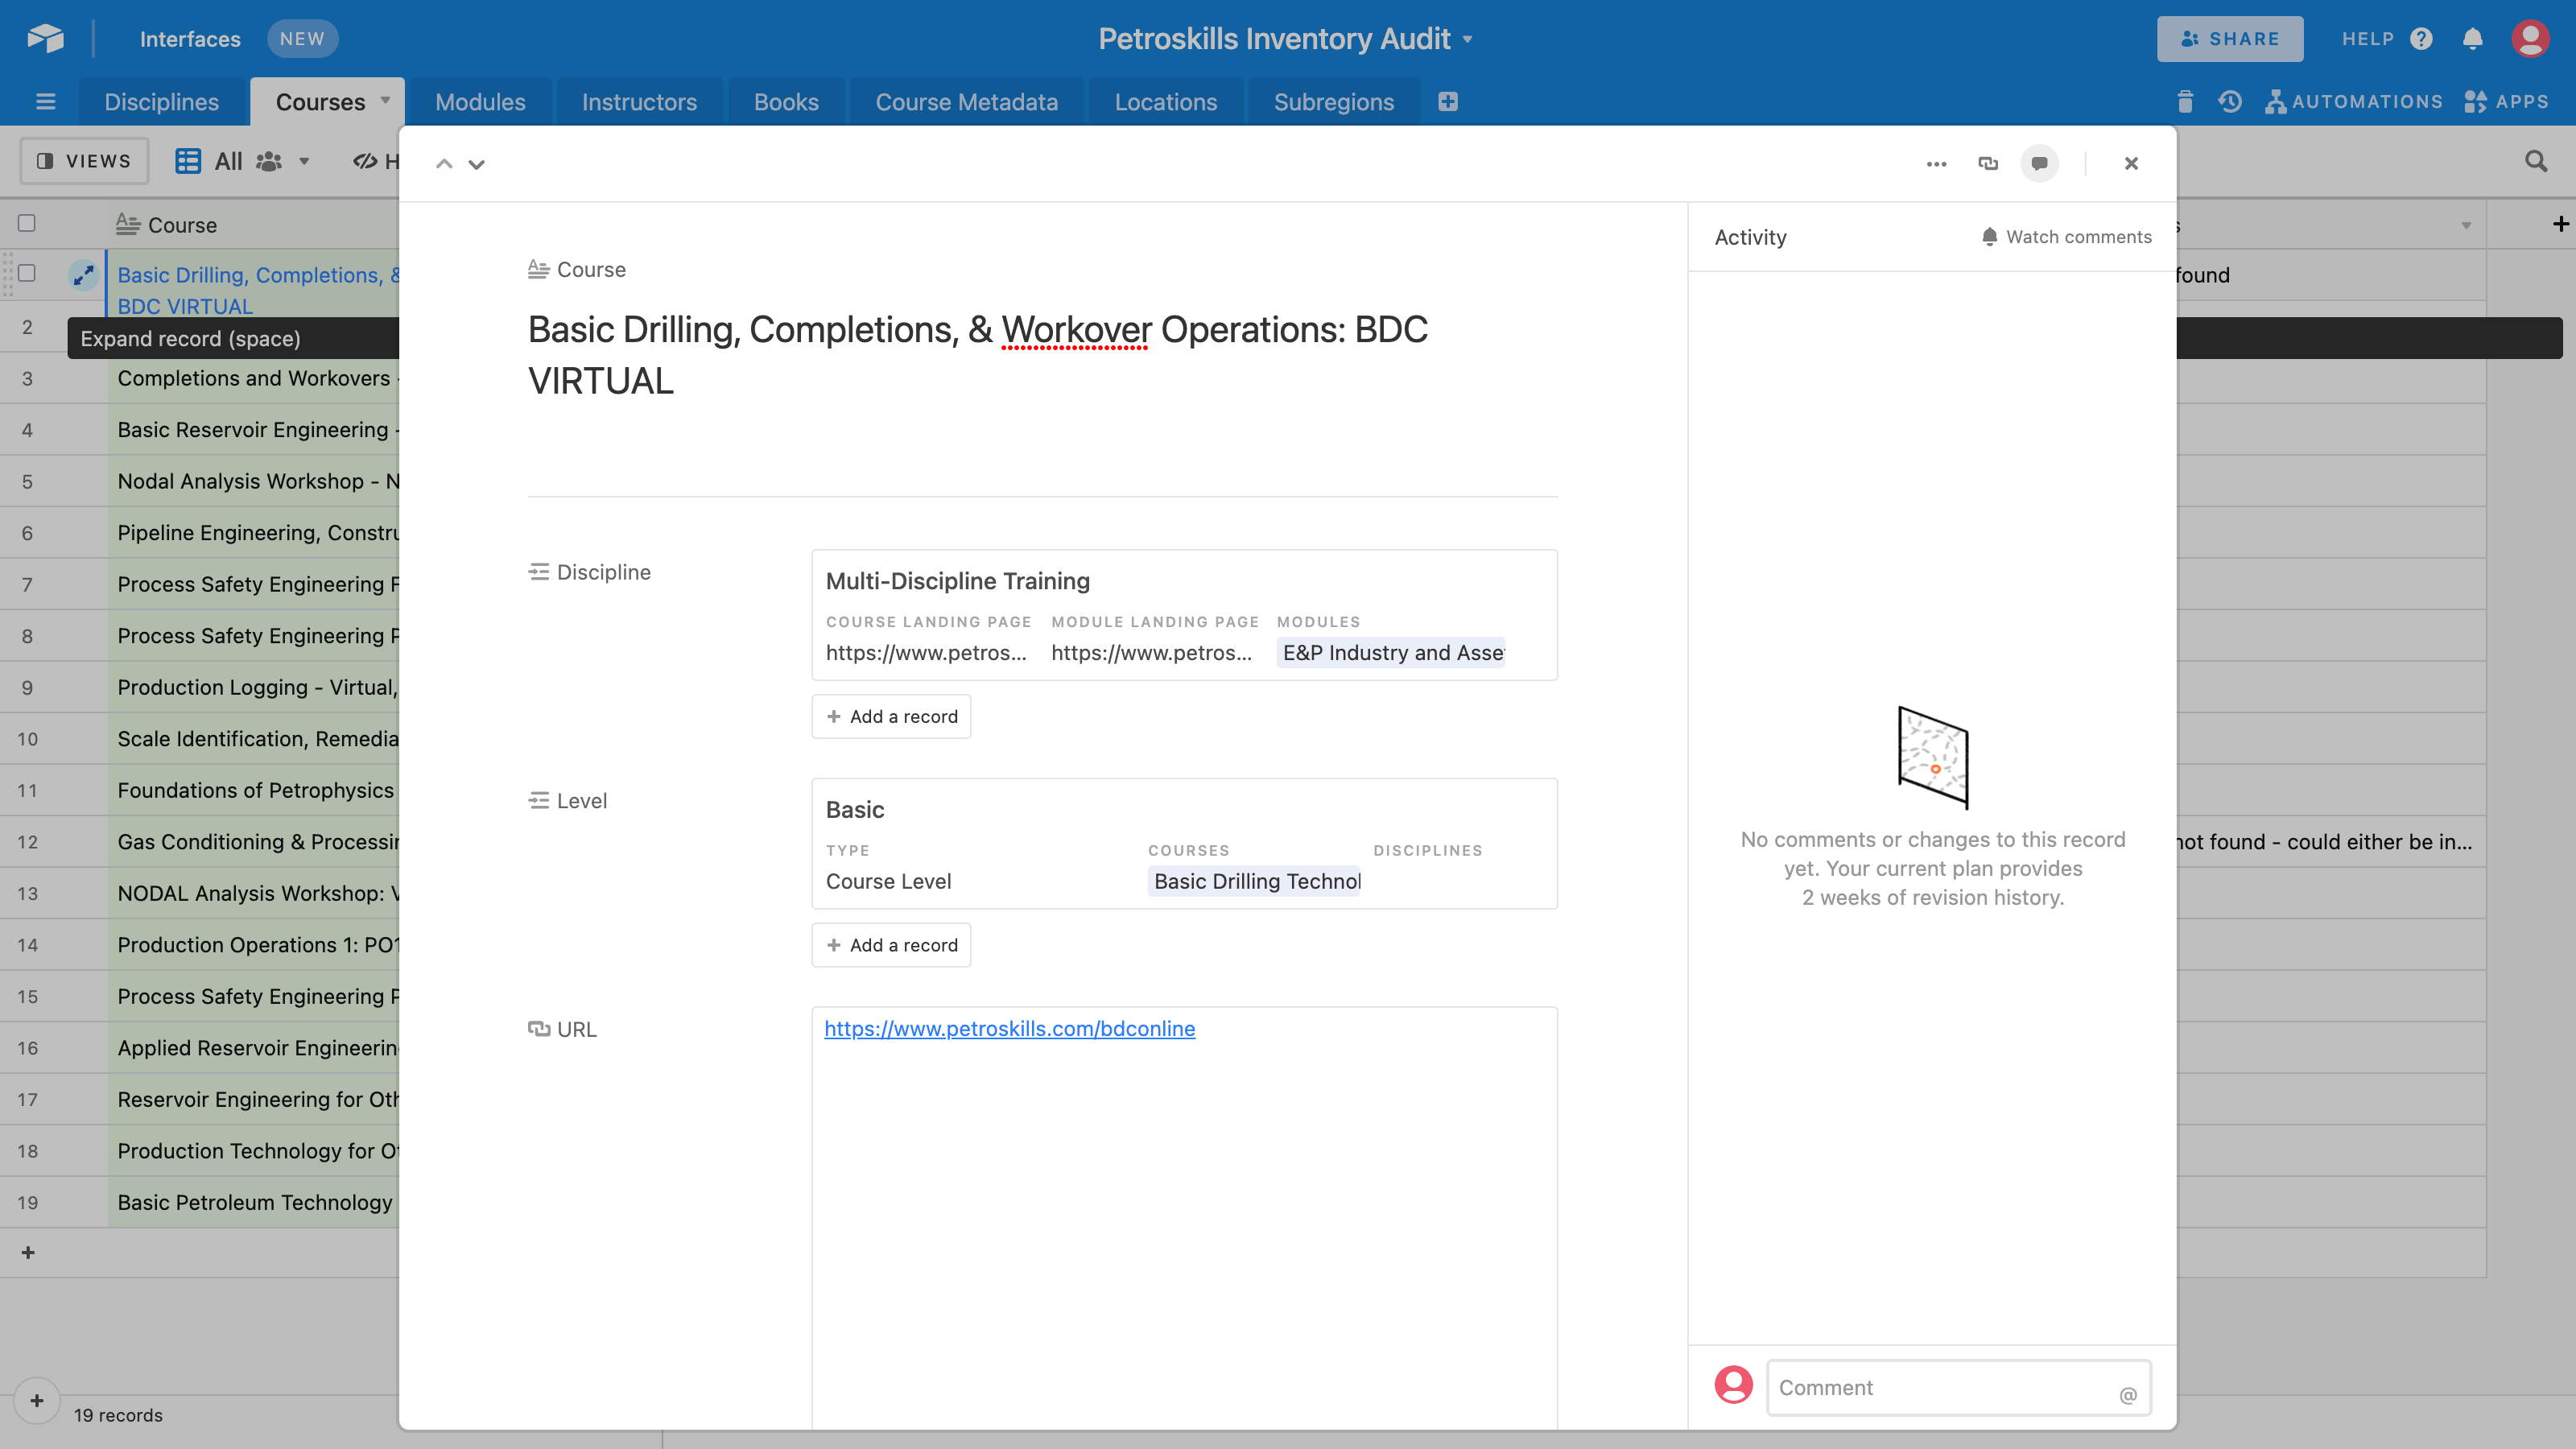Switch to the Instructors table tab

click(639, 102)
